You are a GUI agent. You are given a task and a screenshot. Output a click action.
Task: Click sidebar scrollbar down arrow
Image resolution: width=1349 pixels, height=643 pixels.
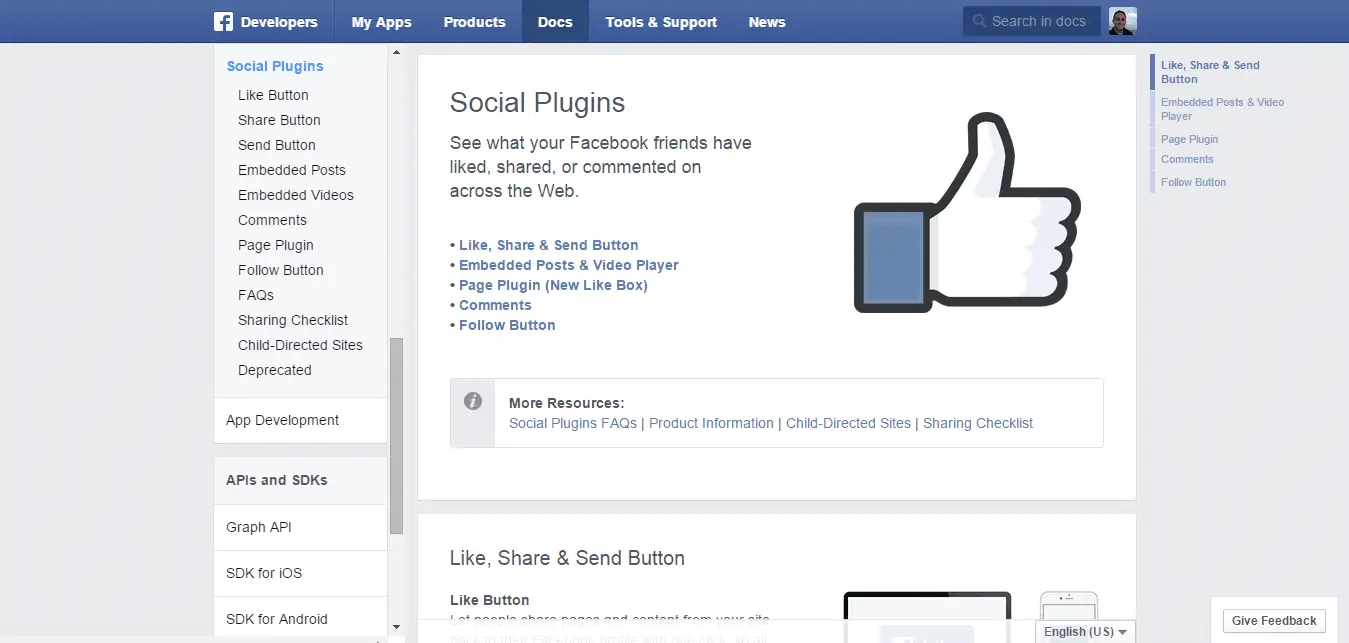coord(396,626)
